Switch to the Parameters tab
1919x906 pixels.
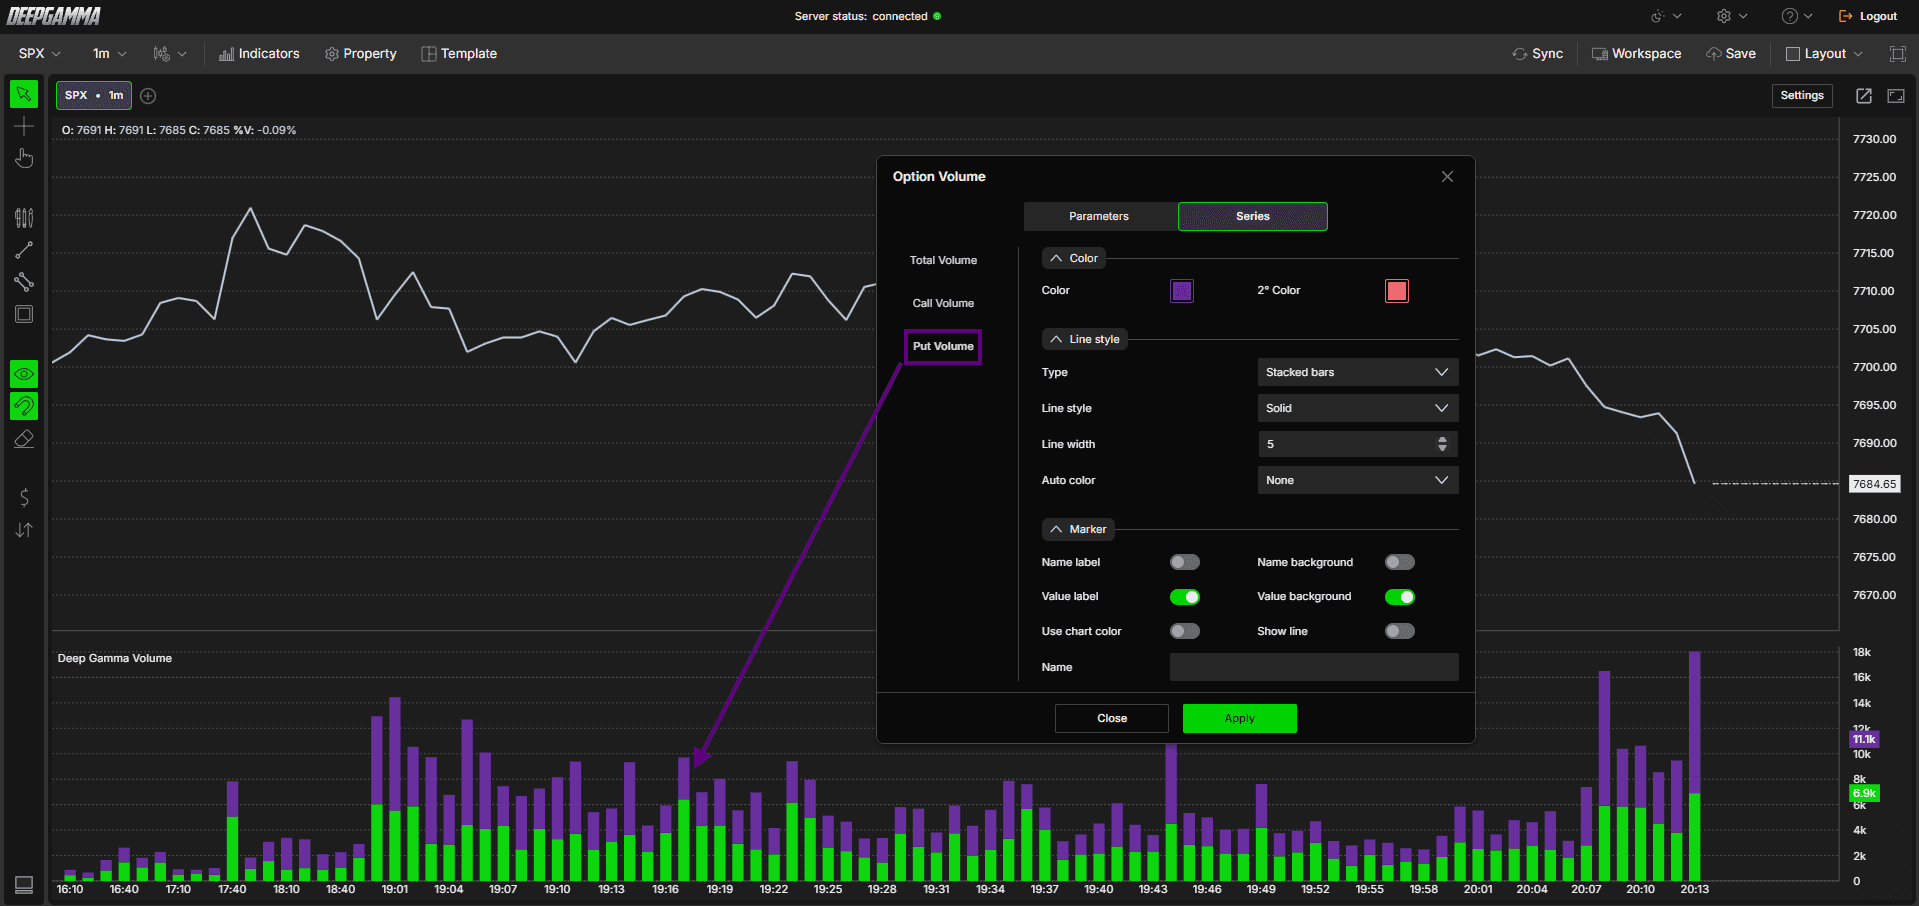1099,217
